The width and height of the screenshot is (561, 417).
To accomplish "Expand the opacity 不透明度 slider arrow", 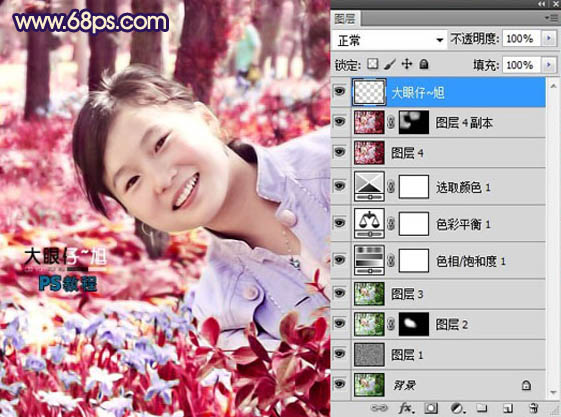I will 549,39.
